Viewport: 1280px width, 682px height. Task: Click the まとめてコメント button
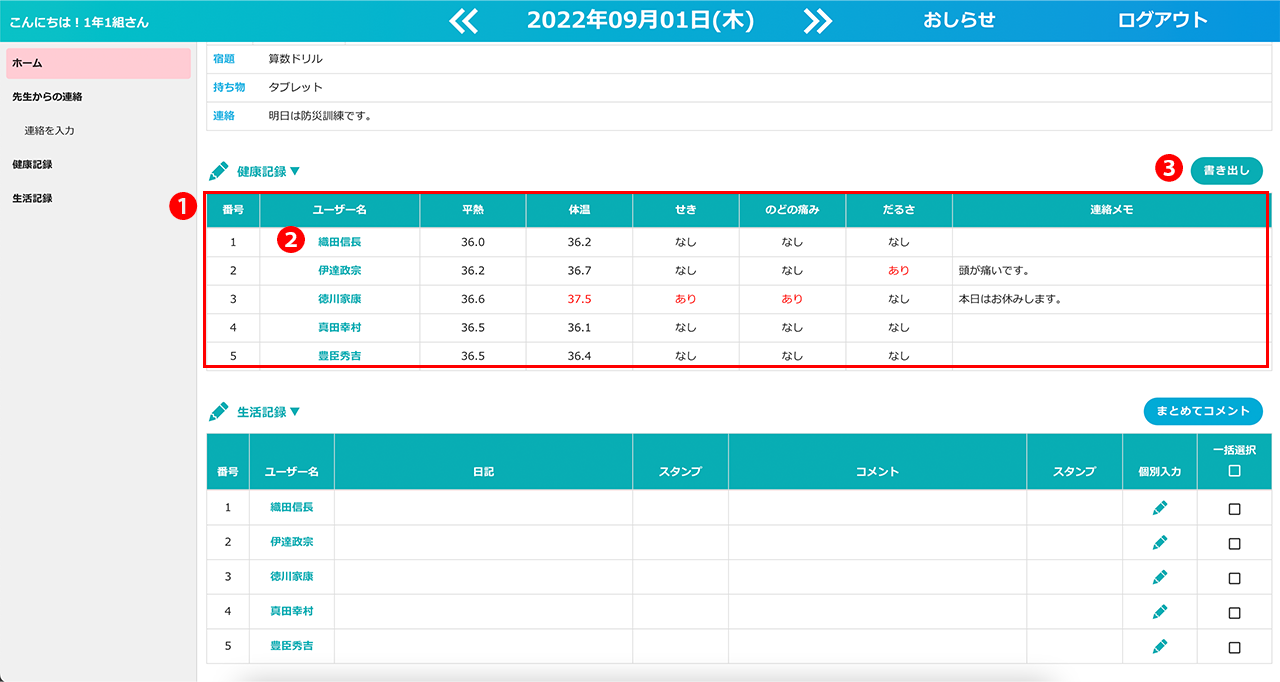(1203, 411)
